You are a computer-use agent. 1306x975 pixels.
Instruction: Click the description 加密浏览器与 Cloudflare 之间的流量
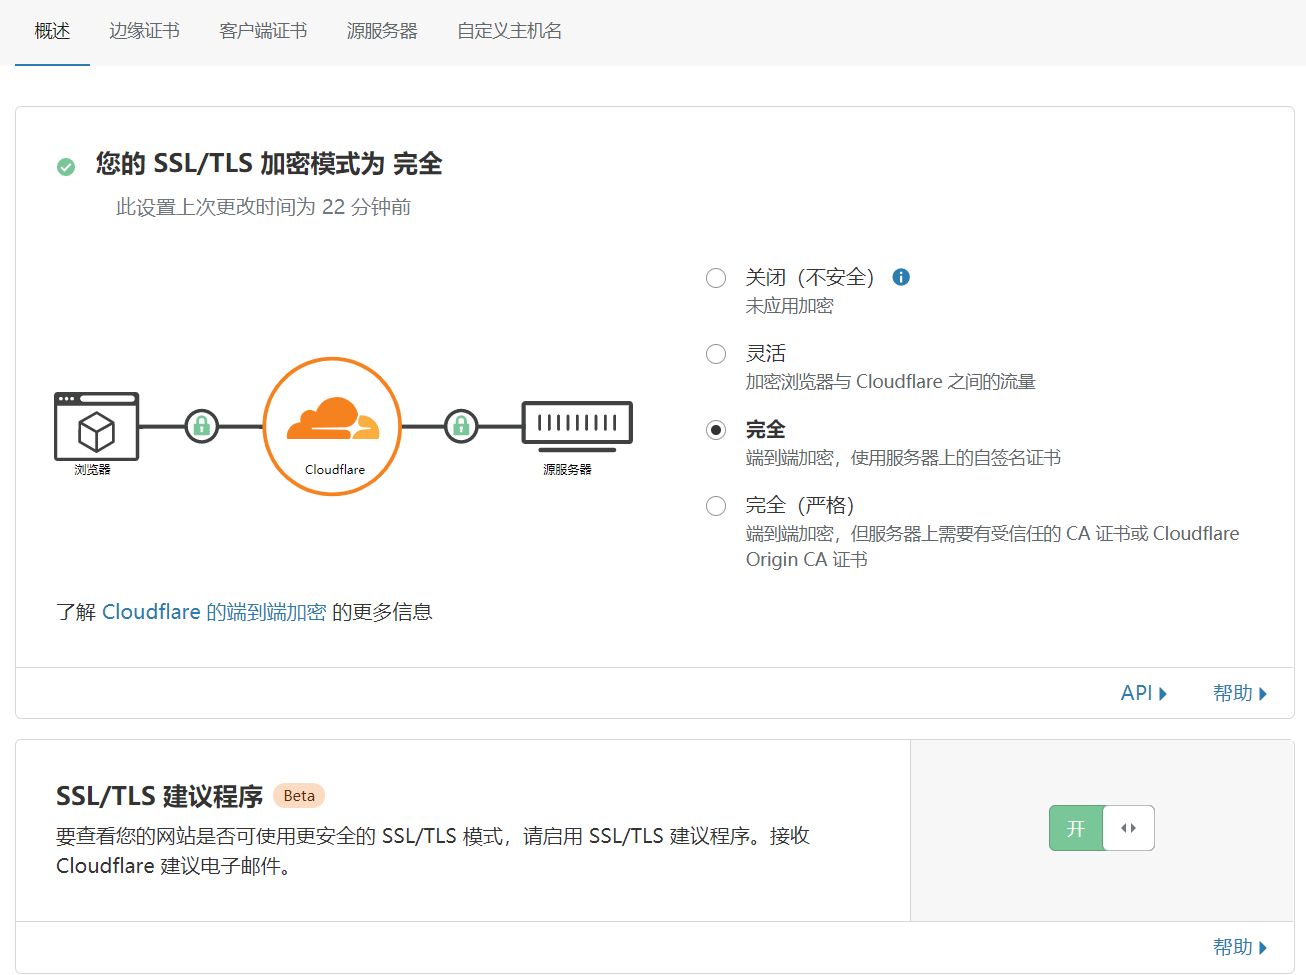[891, 382]
